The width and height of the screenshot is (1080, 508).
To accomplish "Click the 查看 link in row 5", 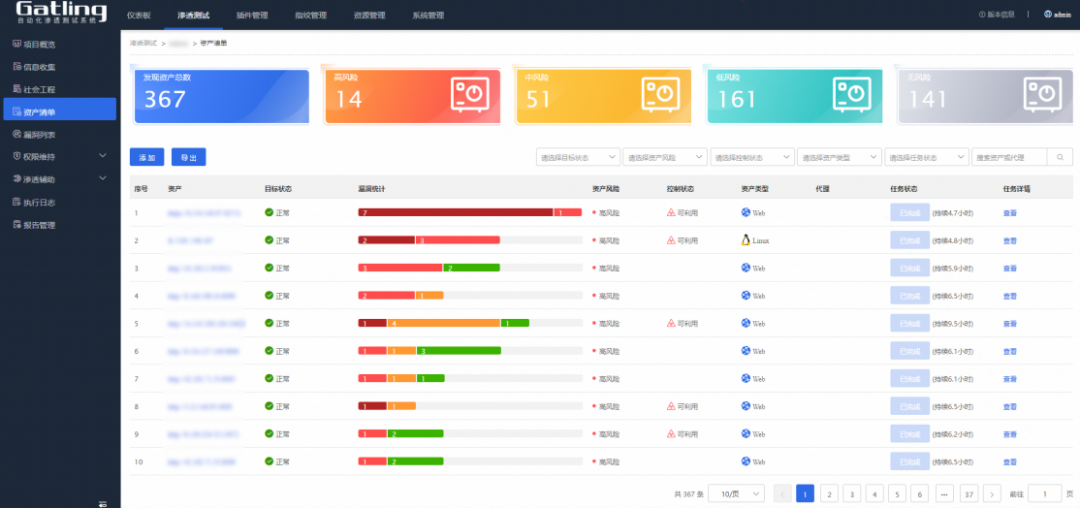I will (1010, 324).
